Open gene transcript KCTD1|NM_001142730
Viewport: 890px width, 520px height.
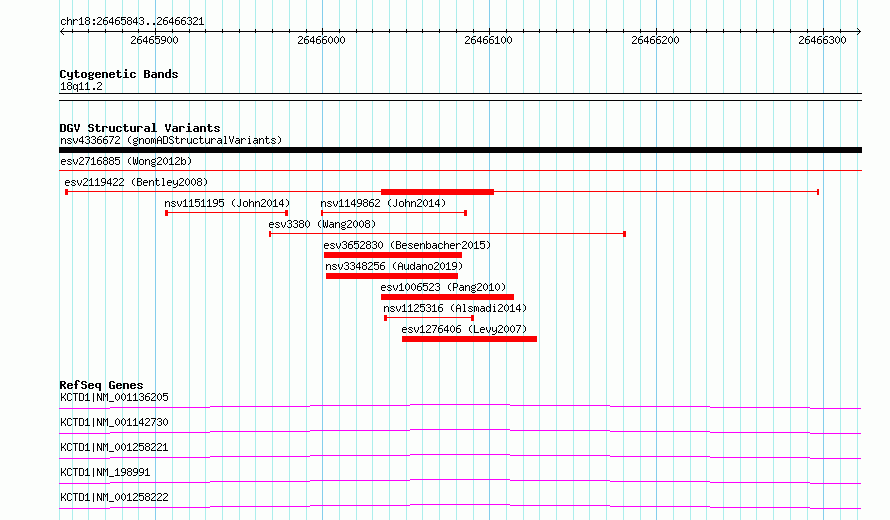114,422
